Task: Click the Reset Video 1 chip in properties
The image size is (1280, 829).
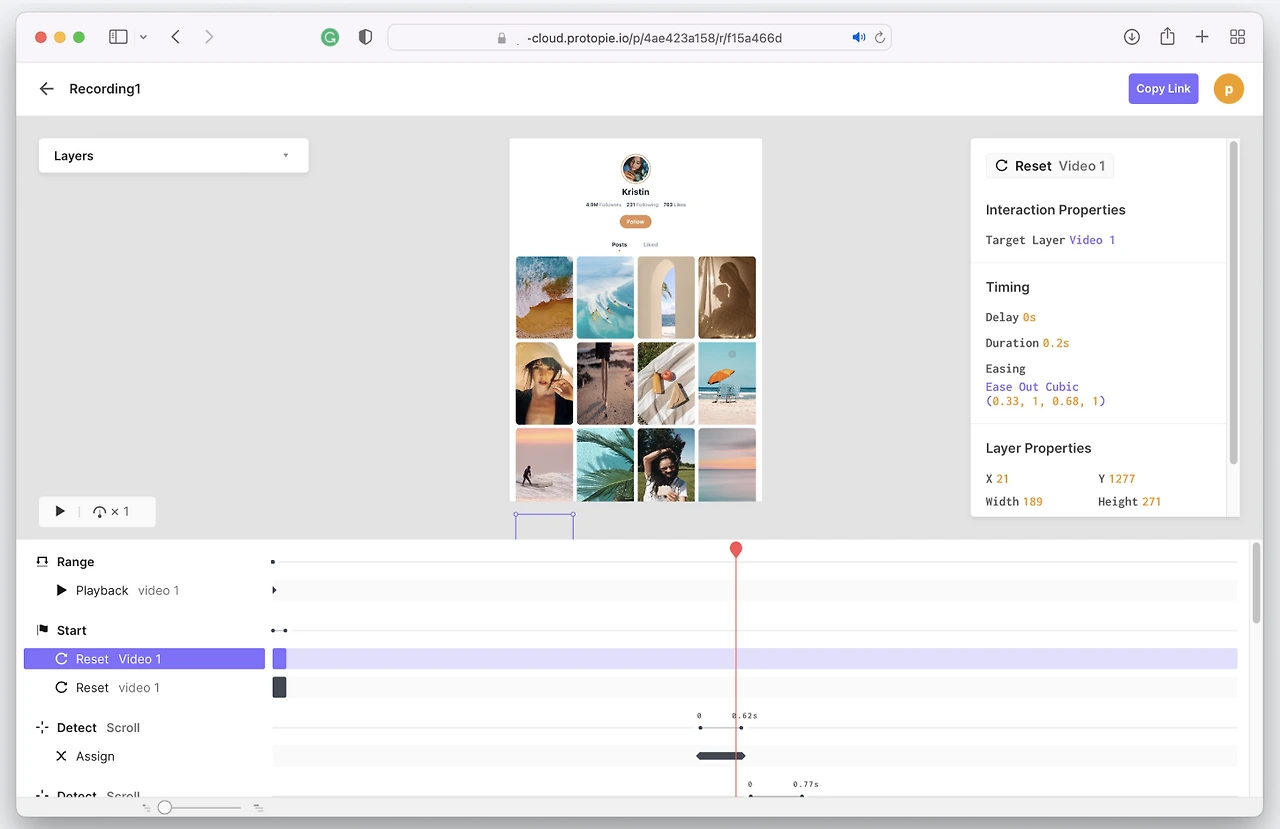Action: click(x=1050, y=166)
